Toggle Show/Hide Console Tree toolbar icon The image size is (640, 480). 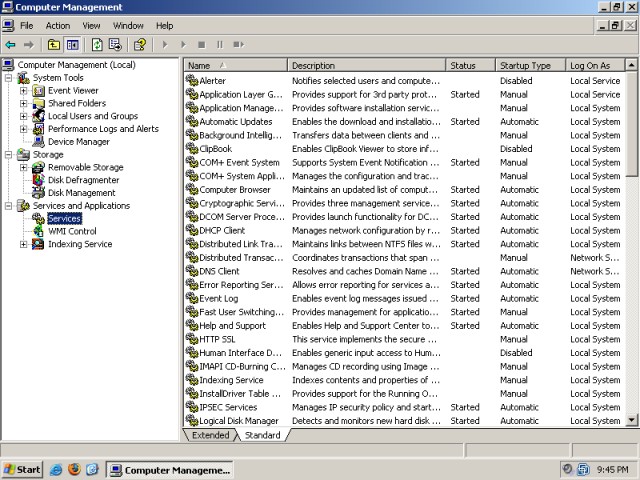(73, 44)
